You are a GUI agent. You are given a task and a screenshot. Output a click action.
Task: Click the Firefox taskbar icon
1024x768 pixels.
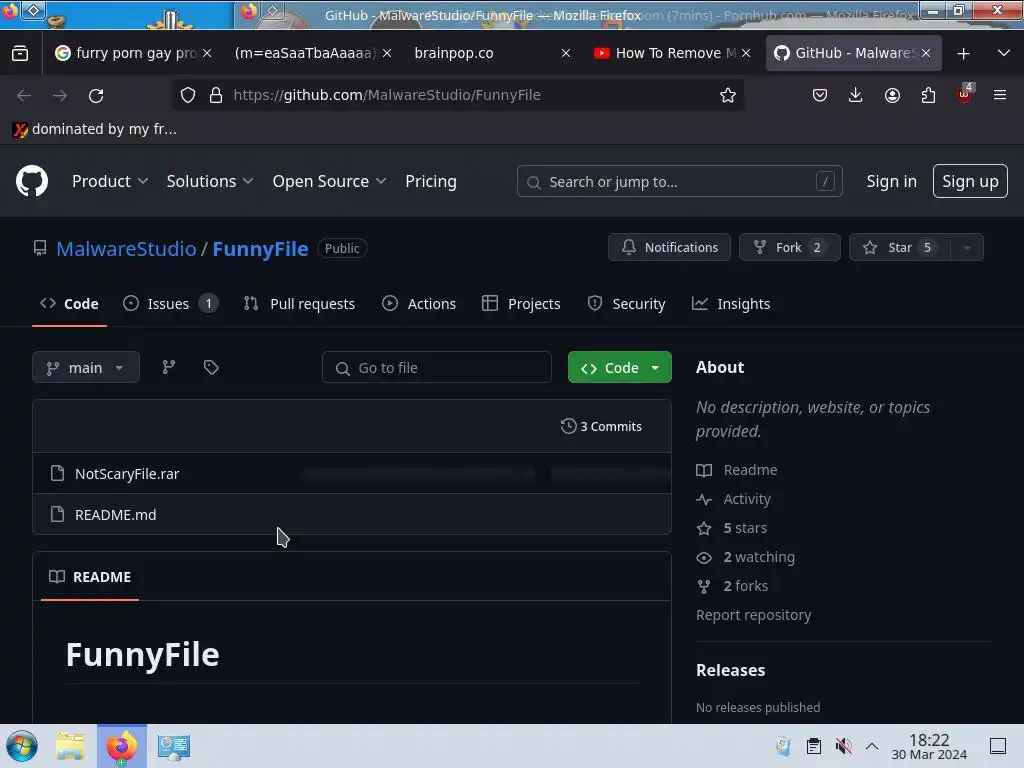click(122, 746)
